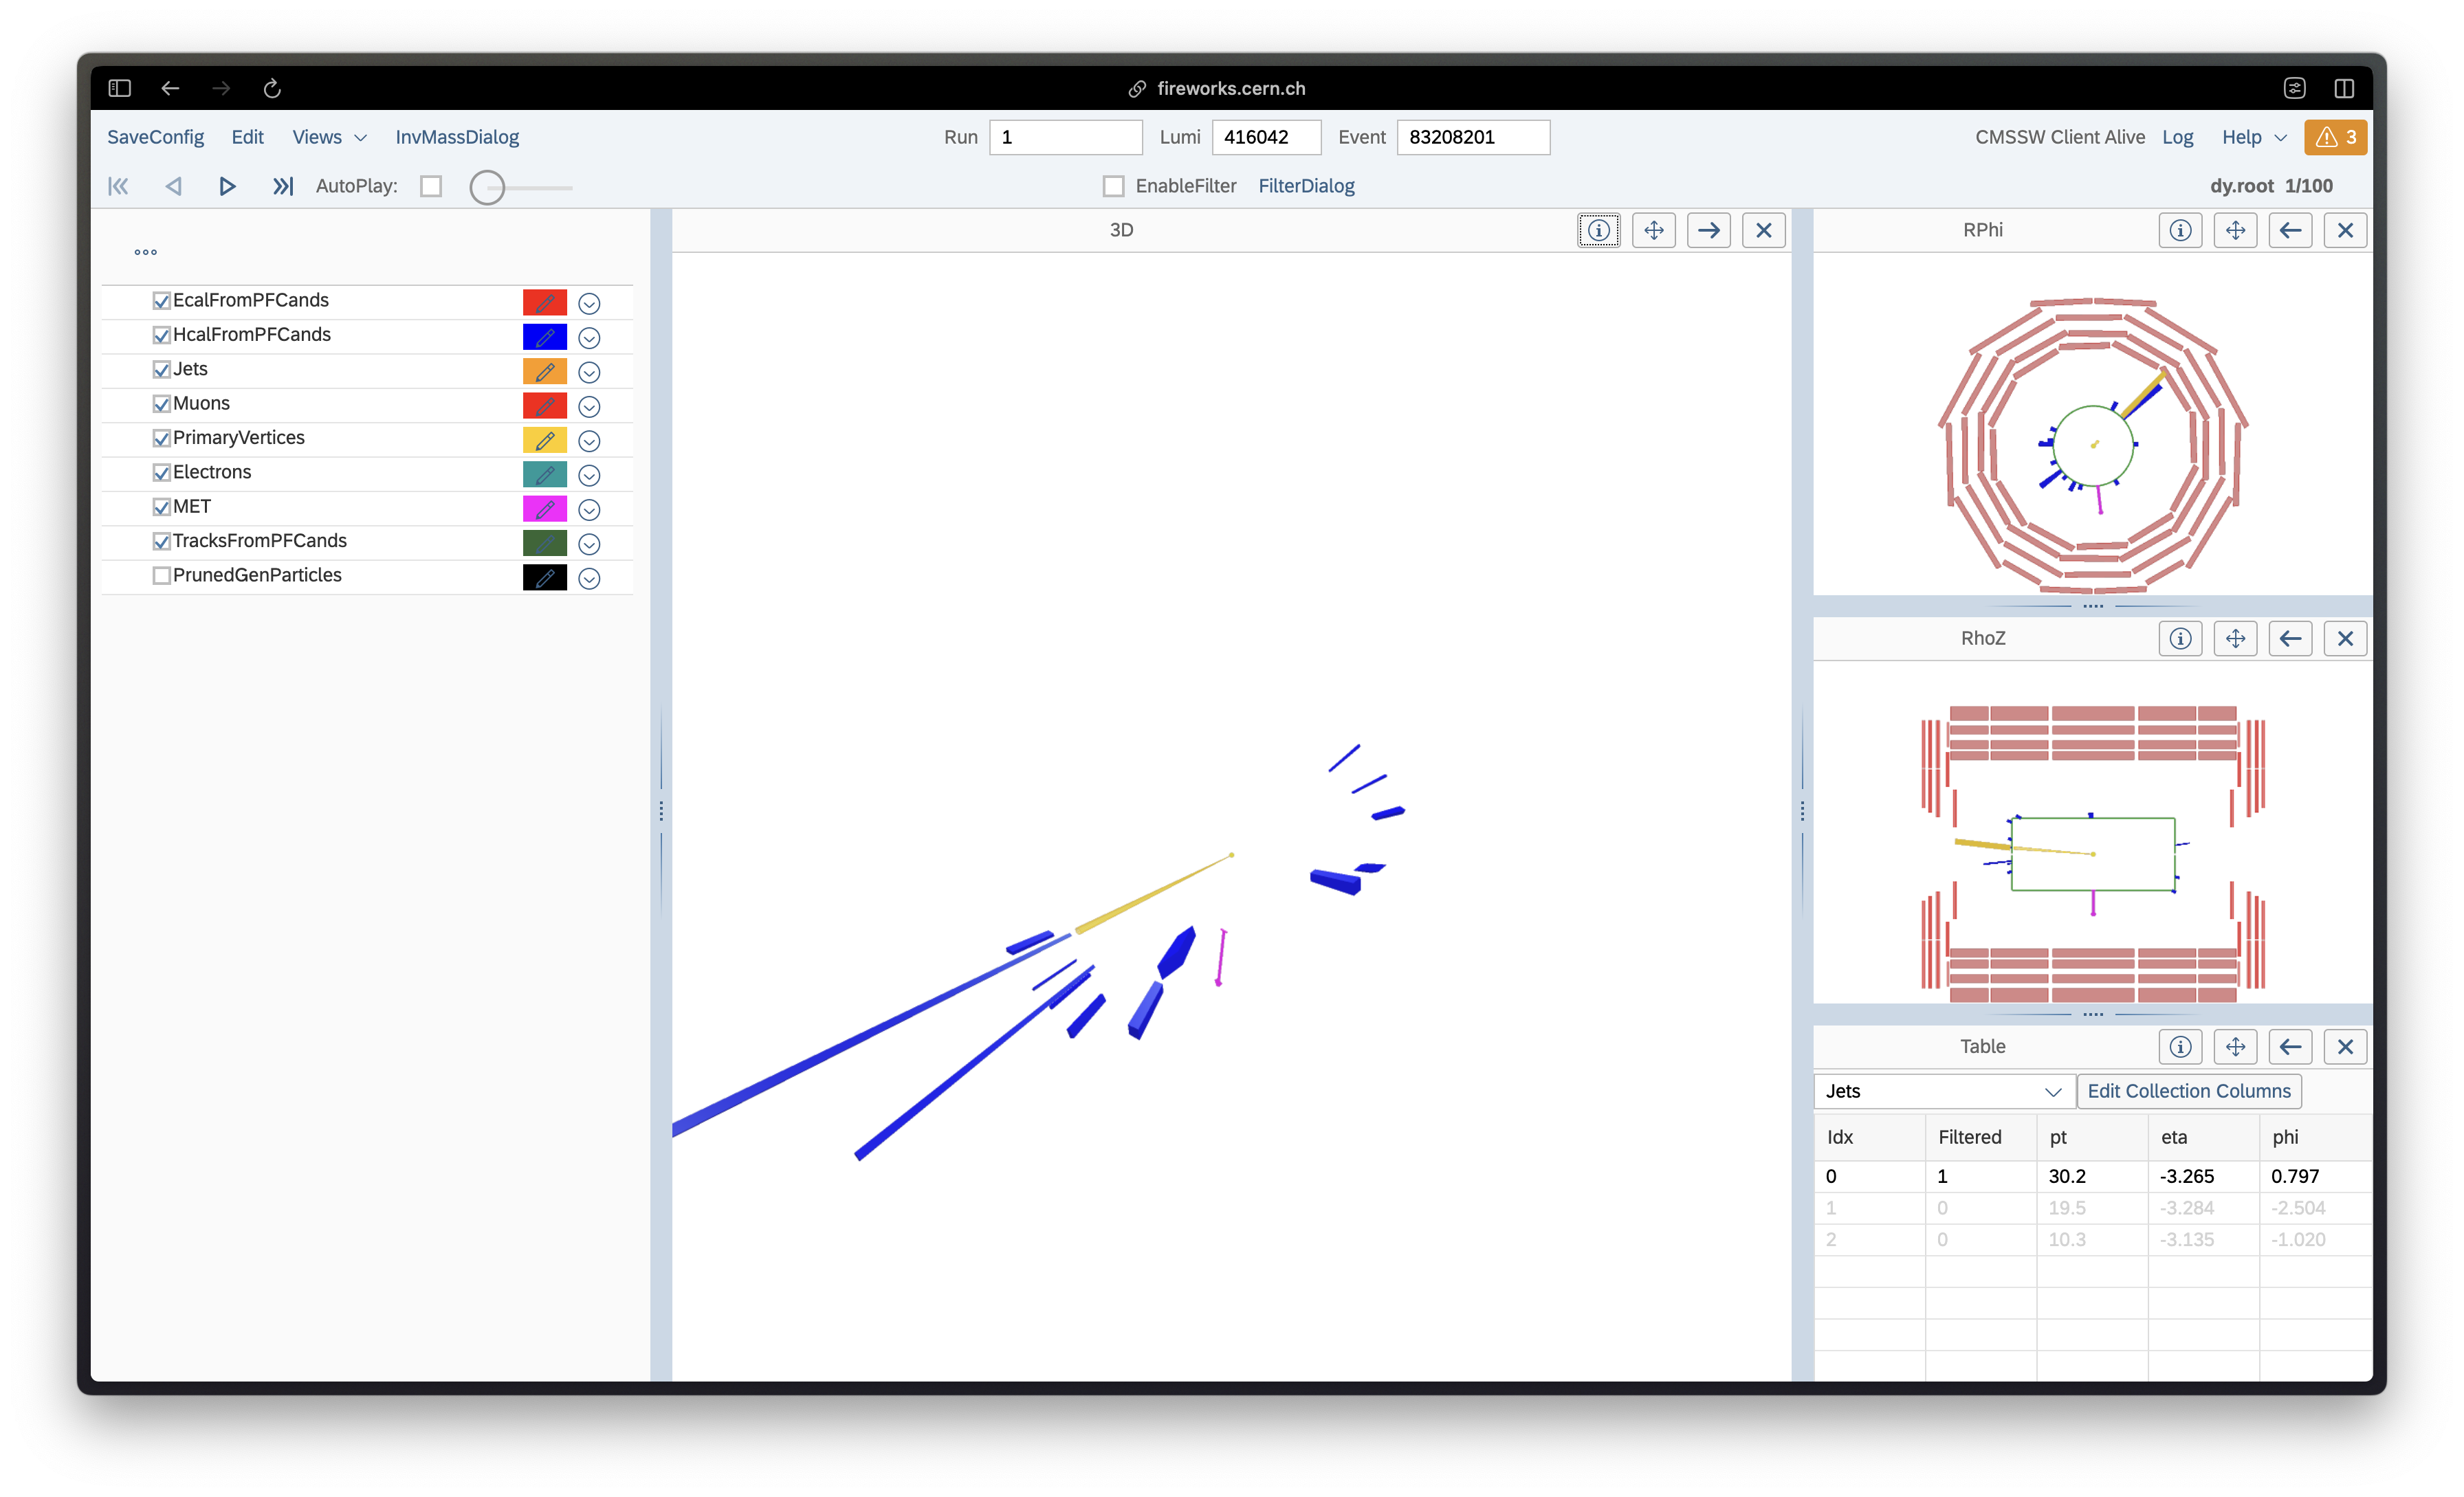The height and width of the screenshot is (1497, 2464).
Task: Click the previous event arrow button
Action: (x=174, y=185)
